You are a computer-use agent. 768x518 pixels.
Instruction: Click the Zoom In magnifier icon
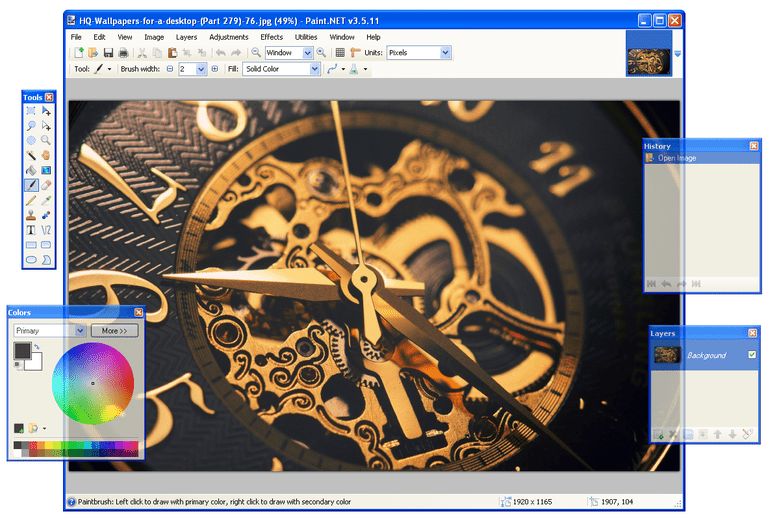[x=321, y=52]
